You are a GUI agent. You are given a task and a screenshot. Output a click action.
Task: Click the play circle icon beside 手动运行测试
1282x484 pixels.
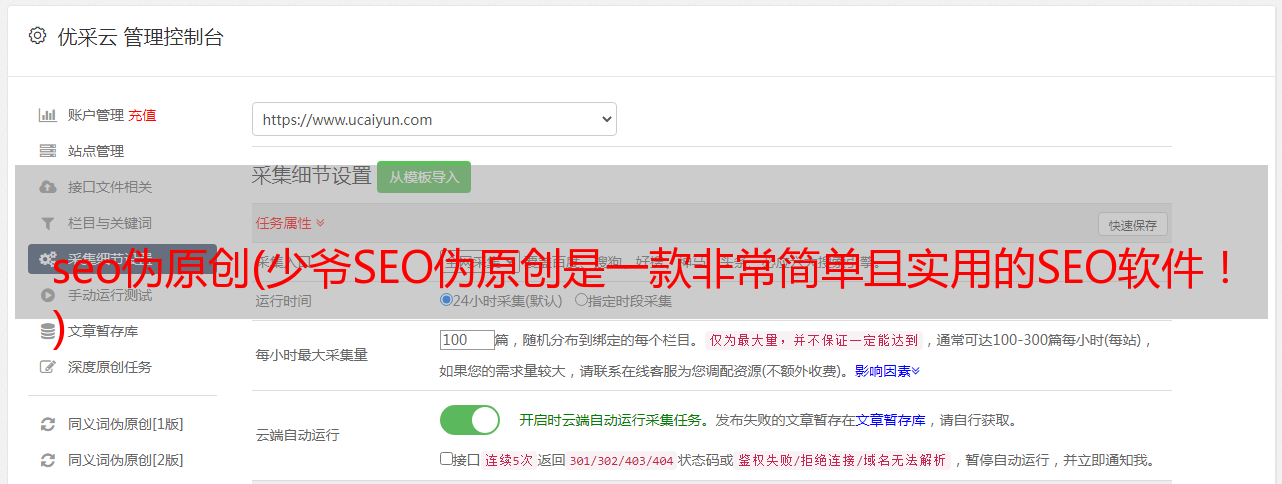(47, 295)
